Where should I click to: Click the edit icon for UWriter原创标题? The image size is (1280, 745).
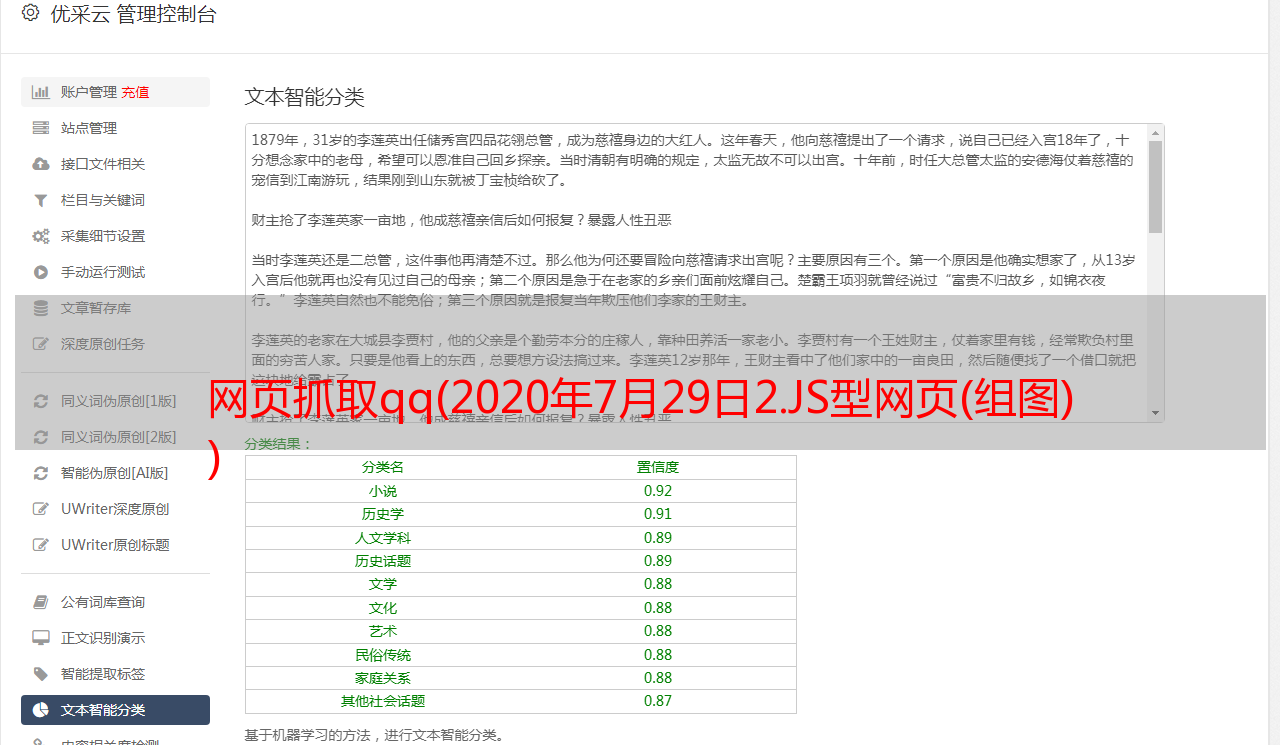(41, 545)
